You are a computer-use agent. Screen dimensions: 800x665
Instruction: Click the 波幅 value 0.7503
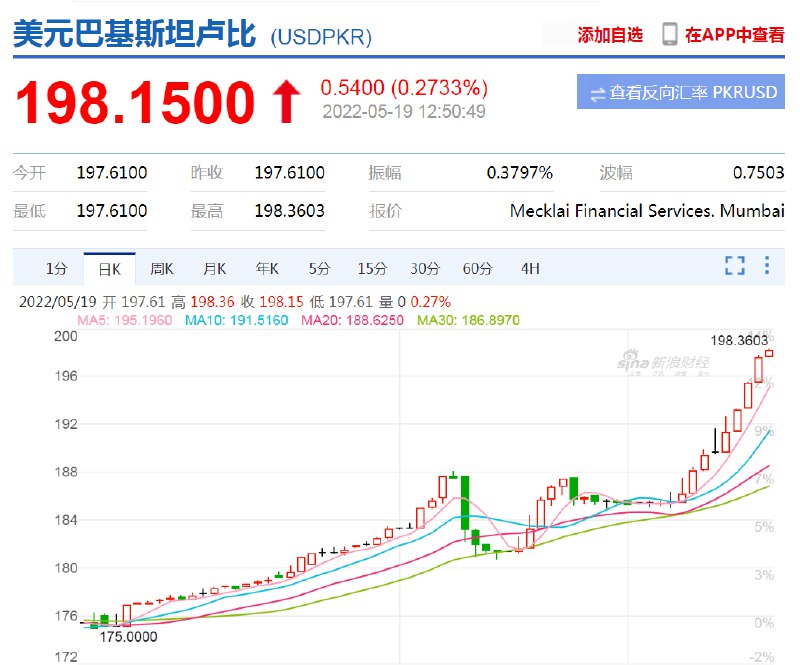[x=759, y=173]
